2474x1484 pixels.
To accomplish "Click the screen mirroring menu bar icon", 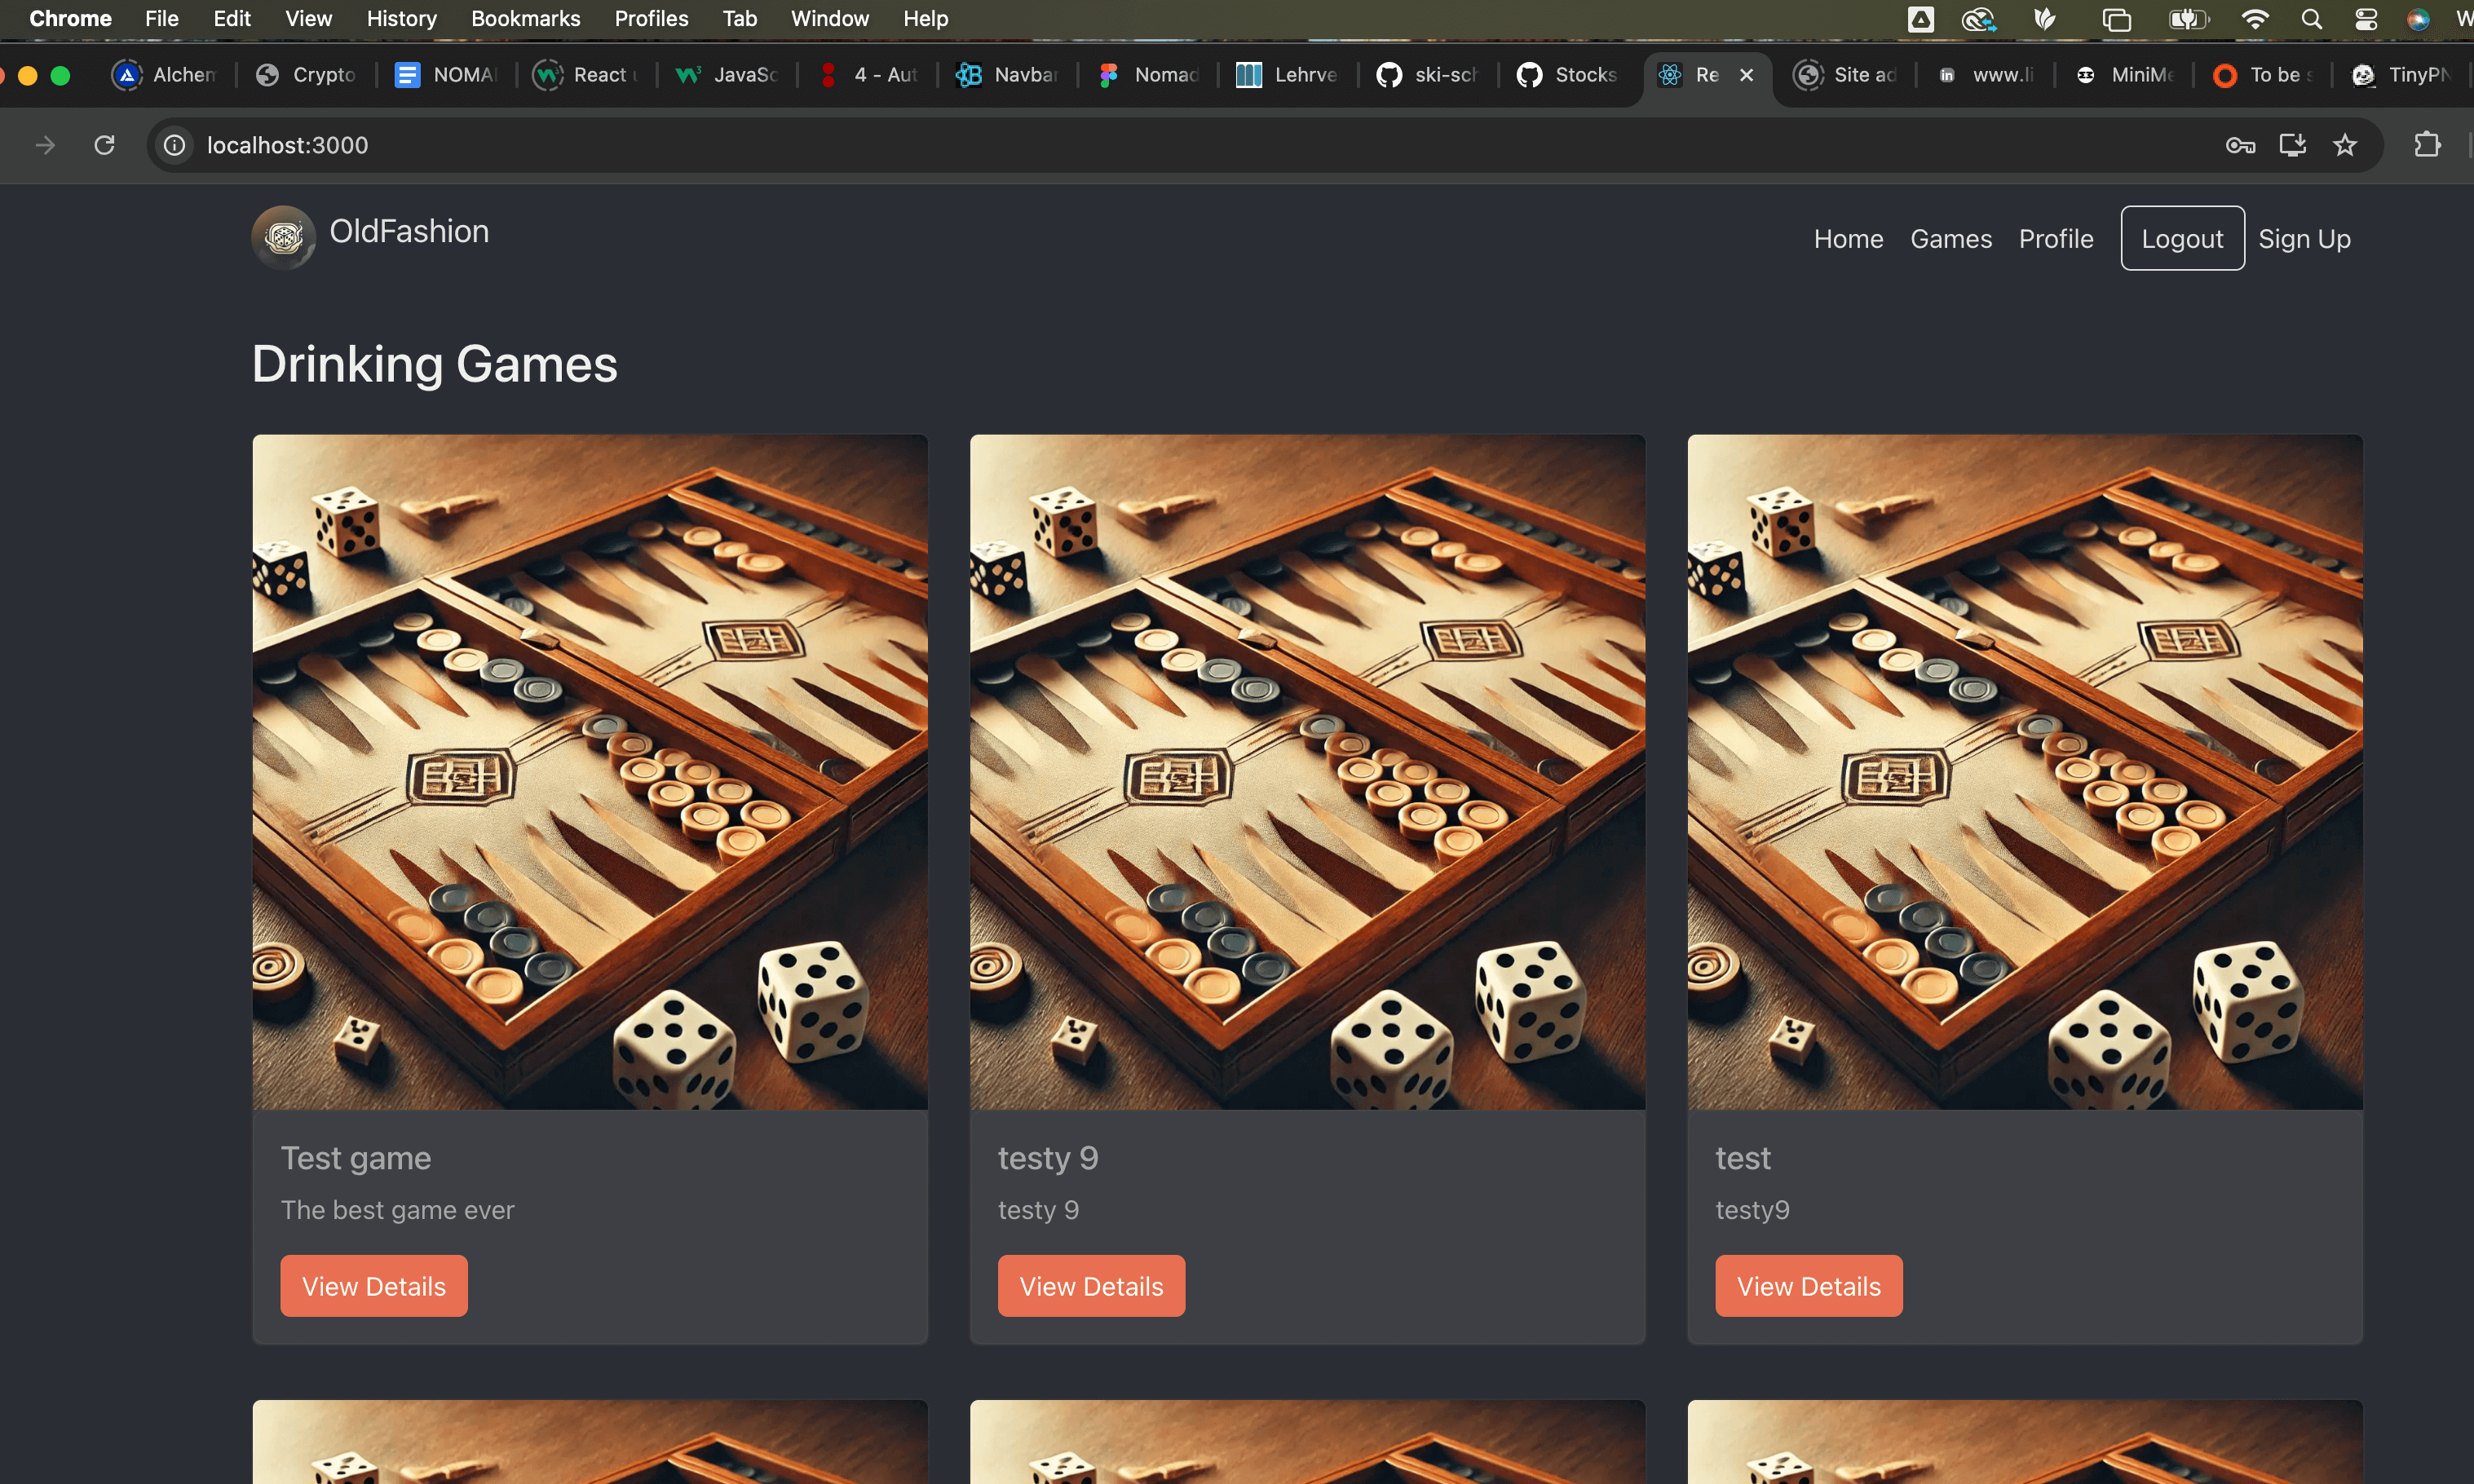I will (2116, 19).
